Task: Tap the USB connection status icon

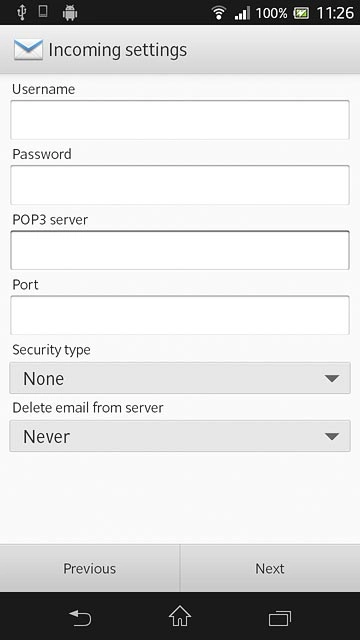Action: pyautogui.click(x=22, y=13)
